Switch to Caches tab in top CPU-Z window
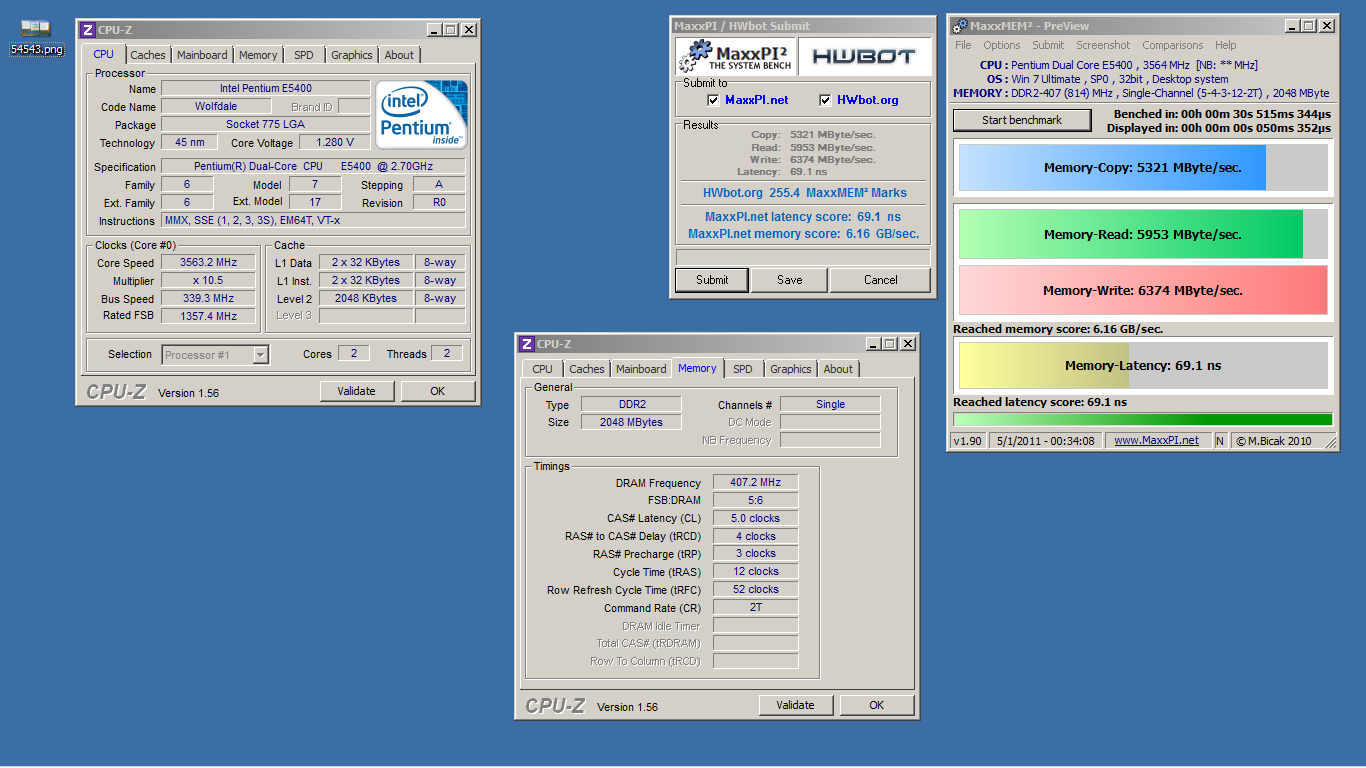This screenshot has height=768, width=1366. coord(148,55)
